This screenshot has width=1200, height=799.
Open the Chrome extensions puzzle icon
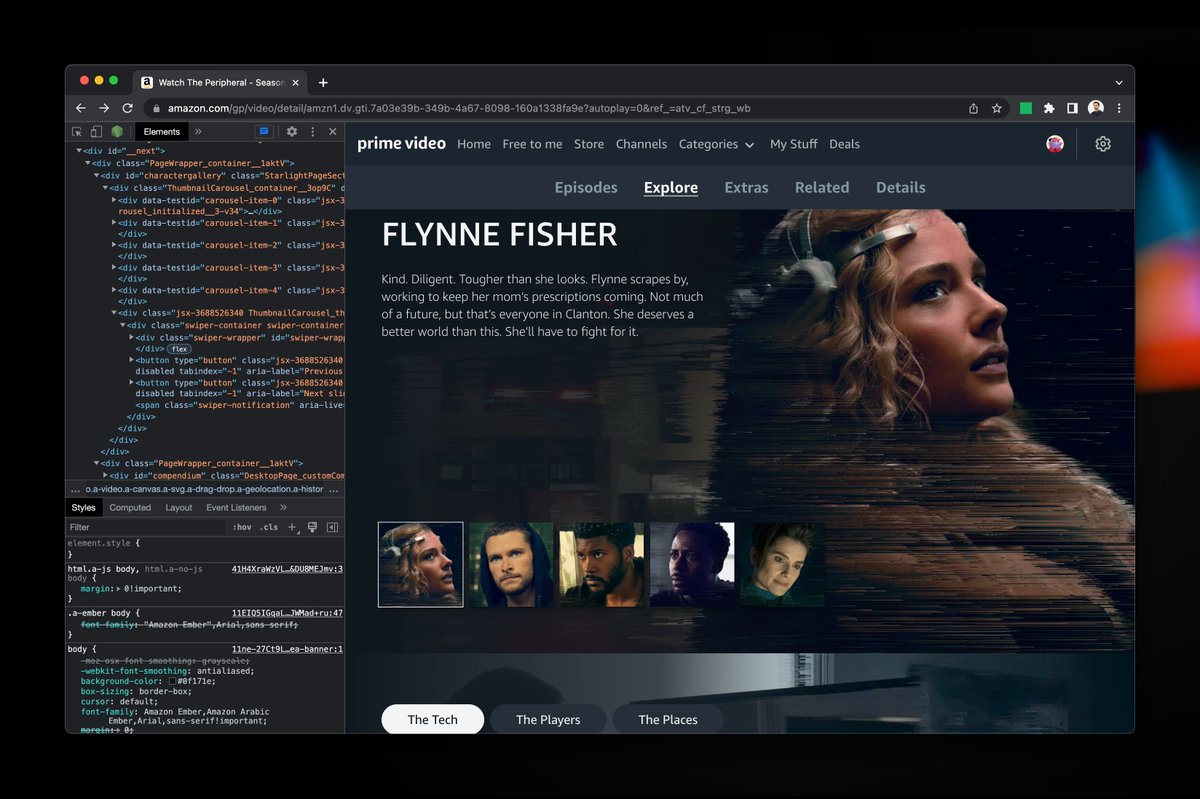pos(1049,108)
